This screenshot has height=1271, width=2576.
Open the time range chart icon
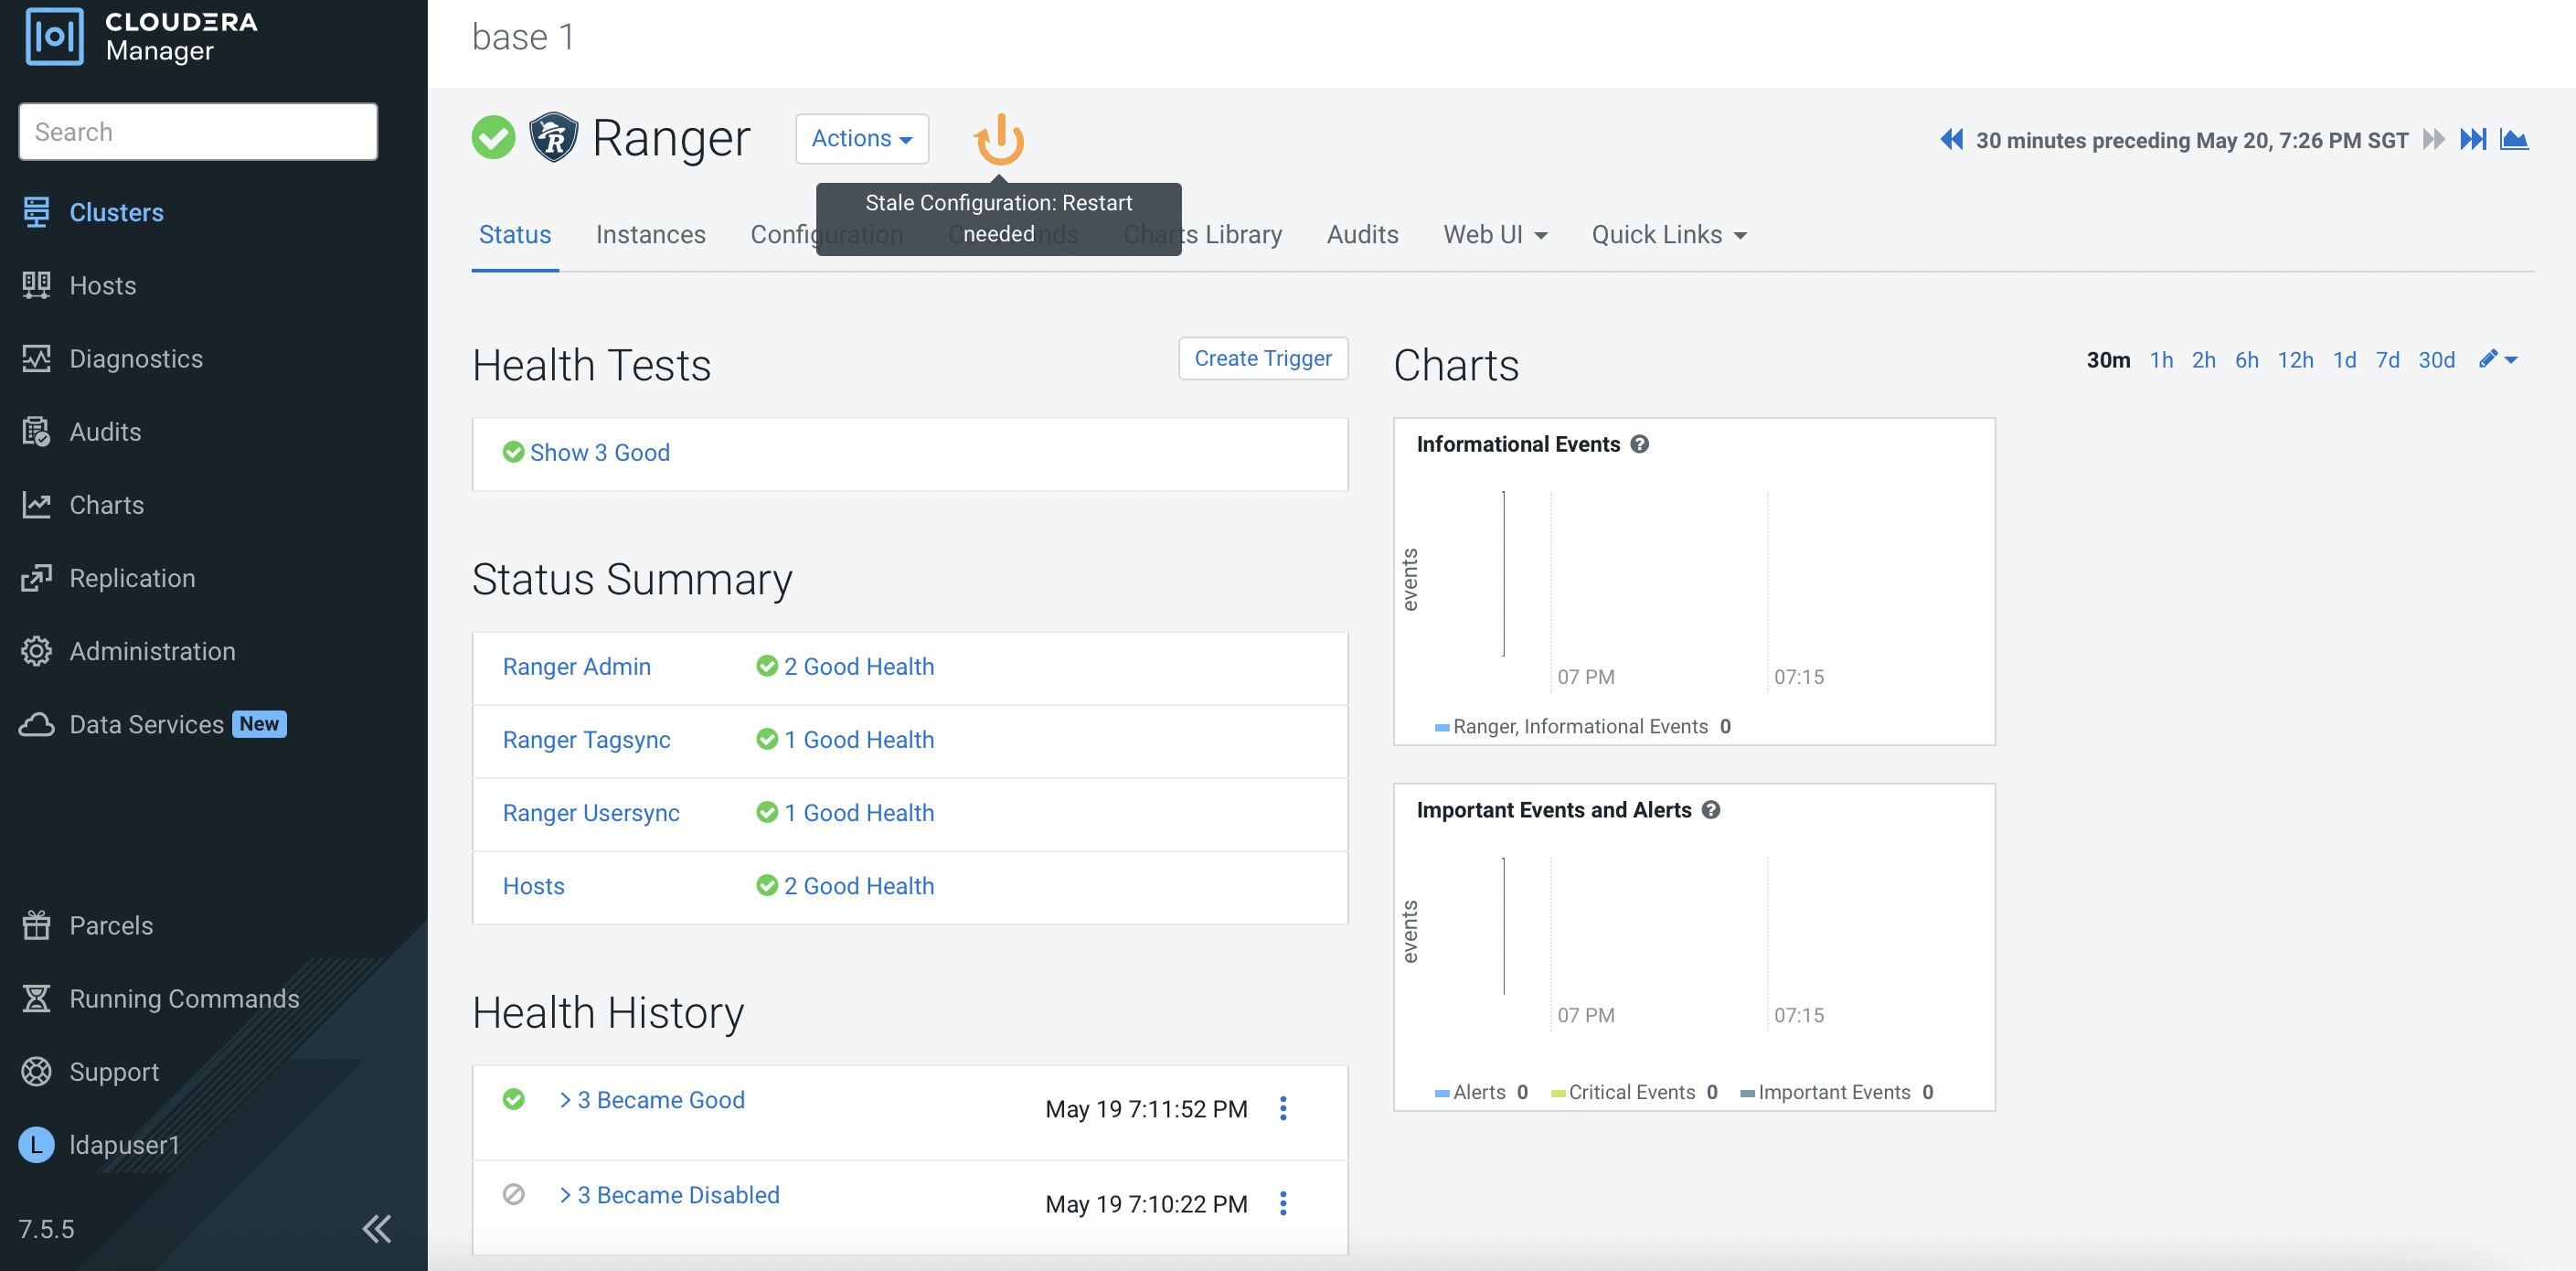(2514, 140)
